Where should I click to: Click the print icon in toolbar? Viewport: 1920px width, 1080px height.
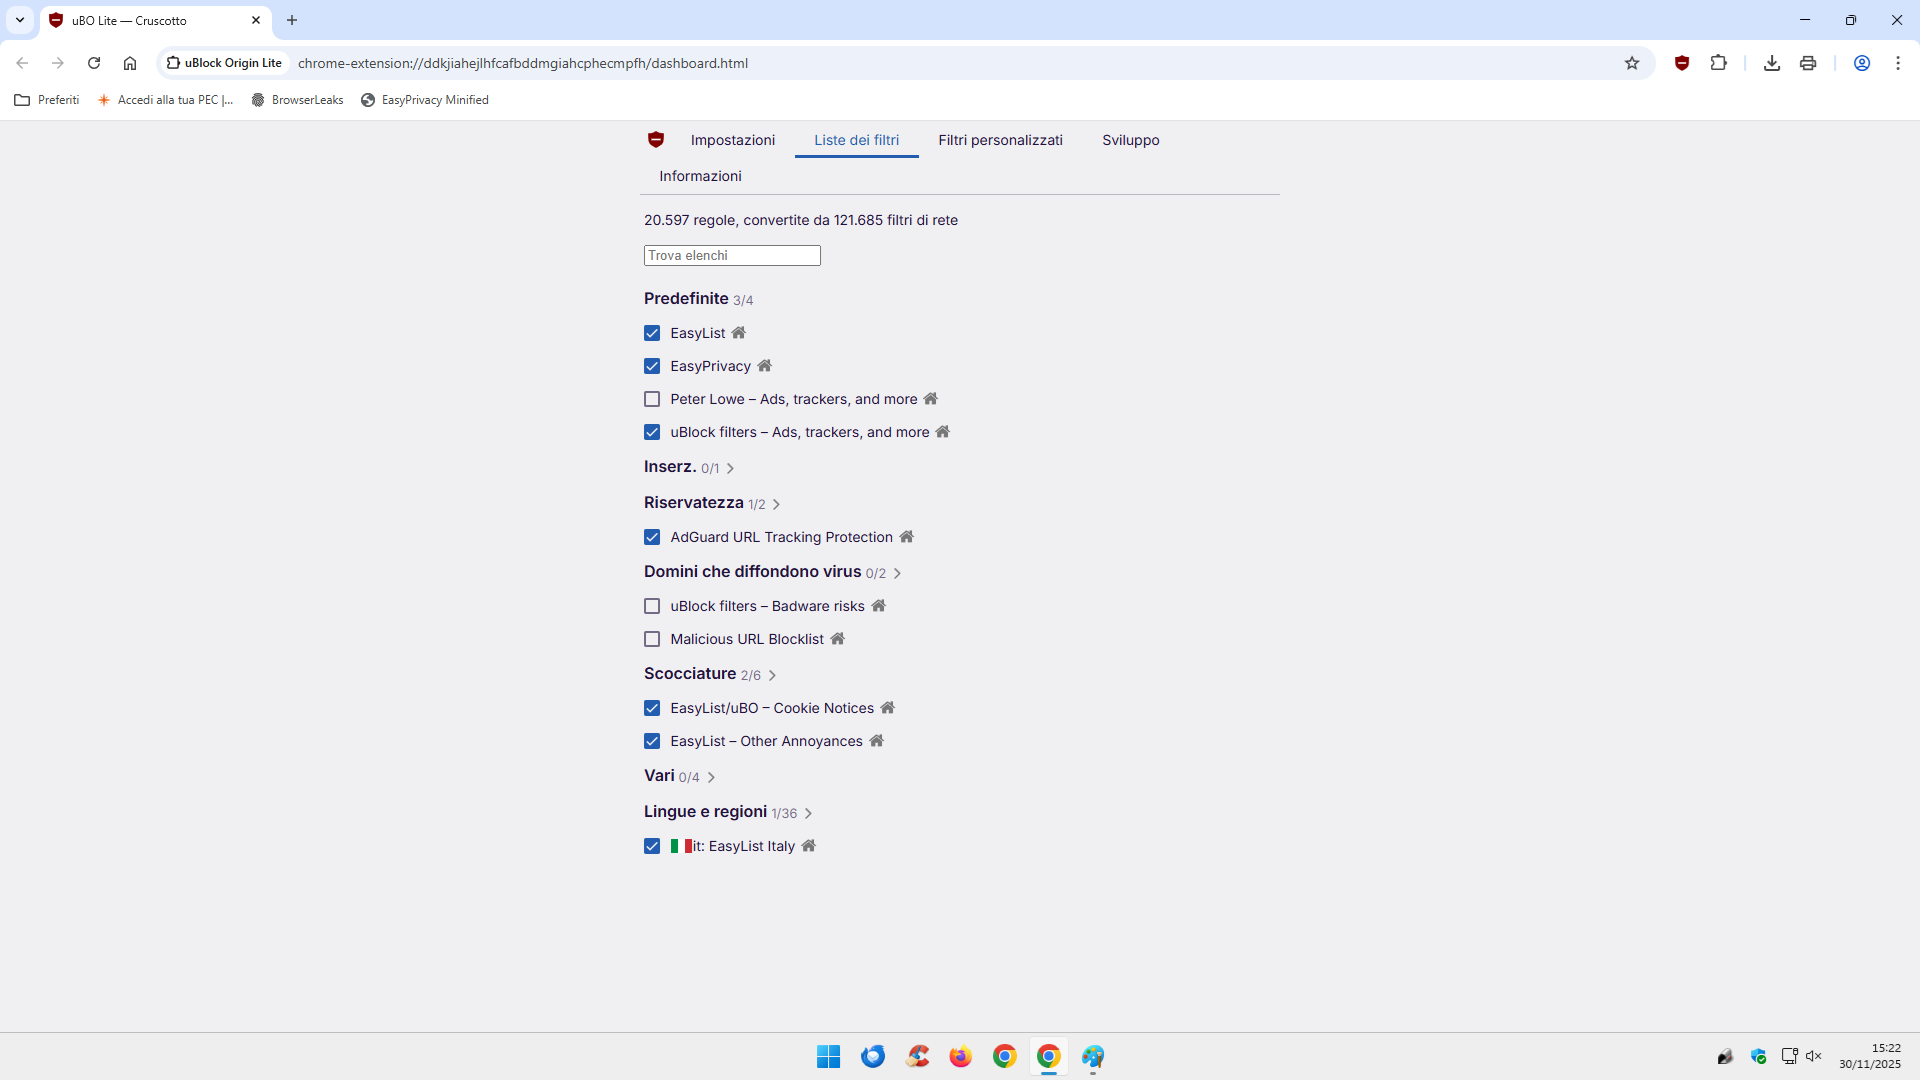coord(1808,63)
